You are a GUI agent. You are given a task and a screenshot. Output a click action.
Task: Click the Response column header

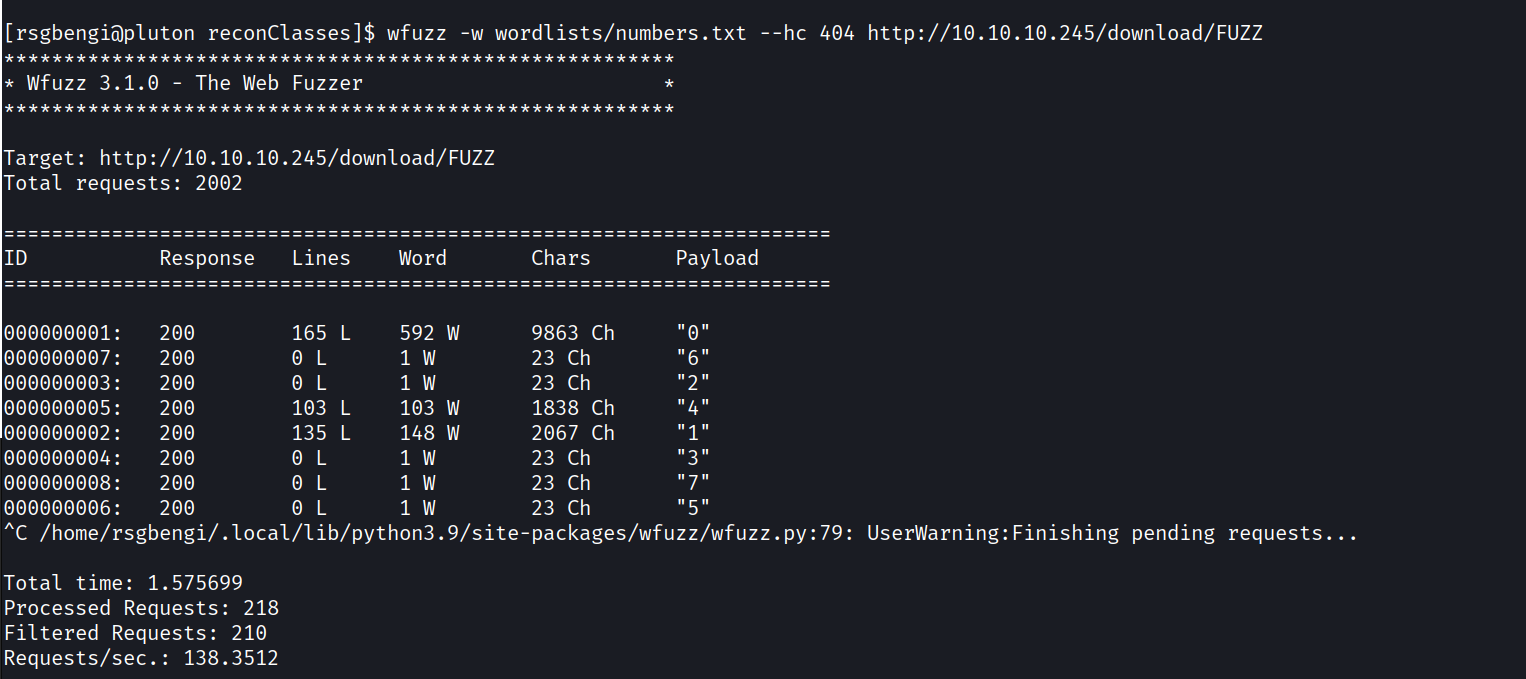206,258
